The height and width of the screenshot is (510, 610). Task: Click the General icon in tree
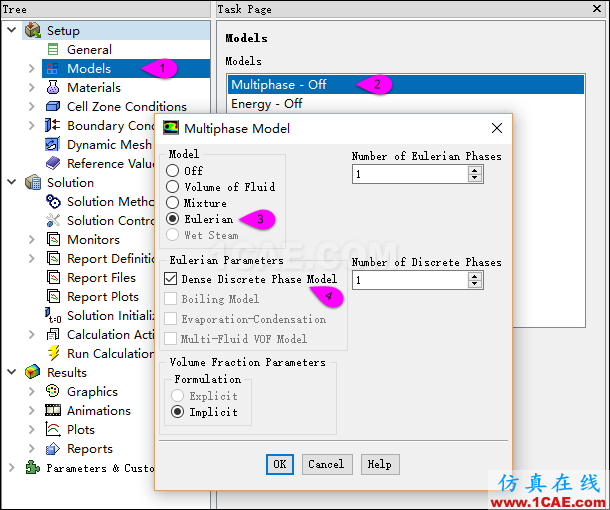pos(53,49)
